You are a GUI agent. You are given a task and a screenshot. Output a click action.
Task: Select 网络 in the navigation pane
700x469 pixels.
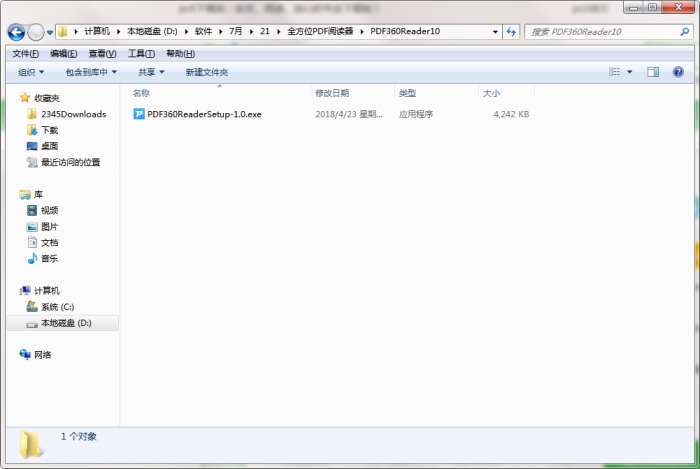point(43,355)
